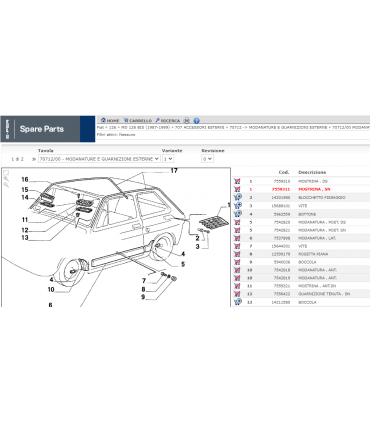The width and height of the screenshot is (370, 423).
Task: Click the Cod. column header
Action: click(x=284, y=172)
